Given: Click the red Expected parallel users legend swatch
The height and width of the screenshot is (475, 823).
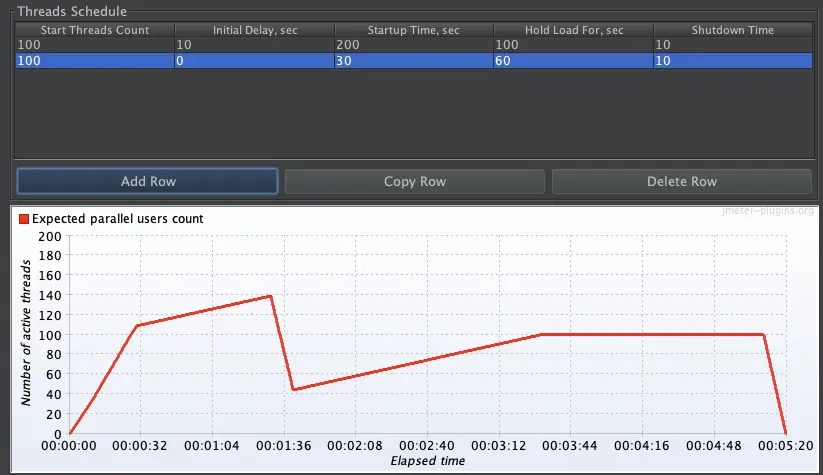Looking at the screenshot, I should 24,219.
